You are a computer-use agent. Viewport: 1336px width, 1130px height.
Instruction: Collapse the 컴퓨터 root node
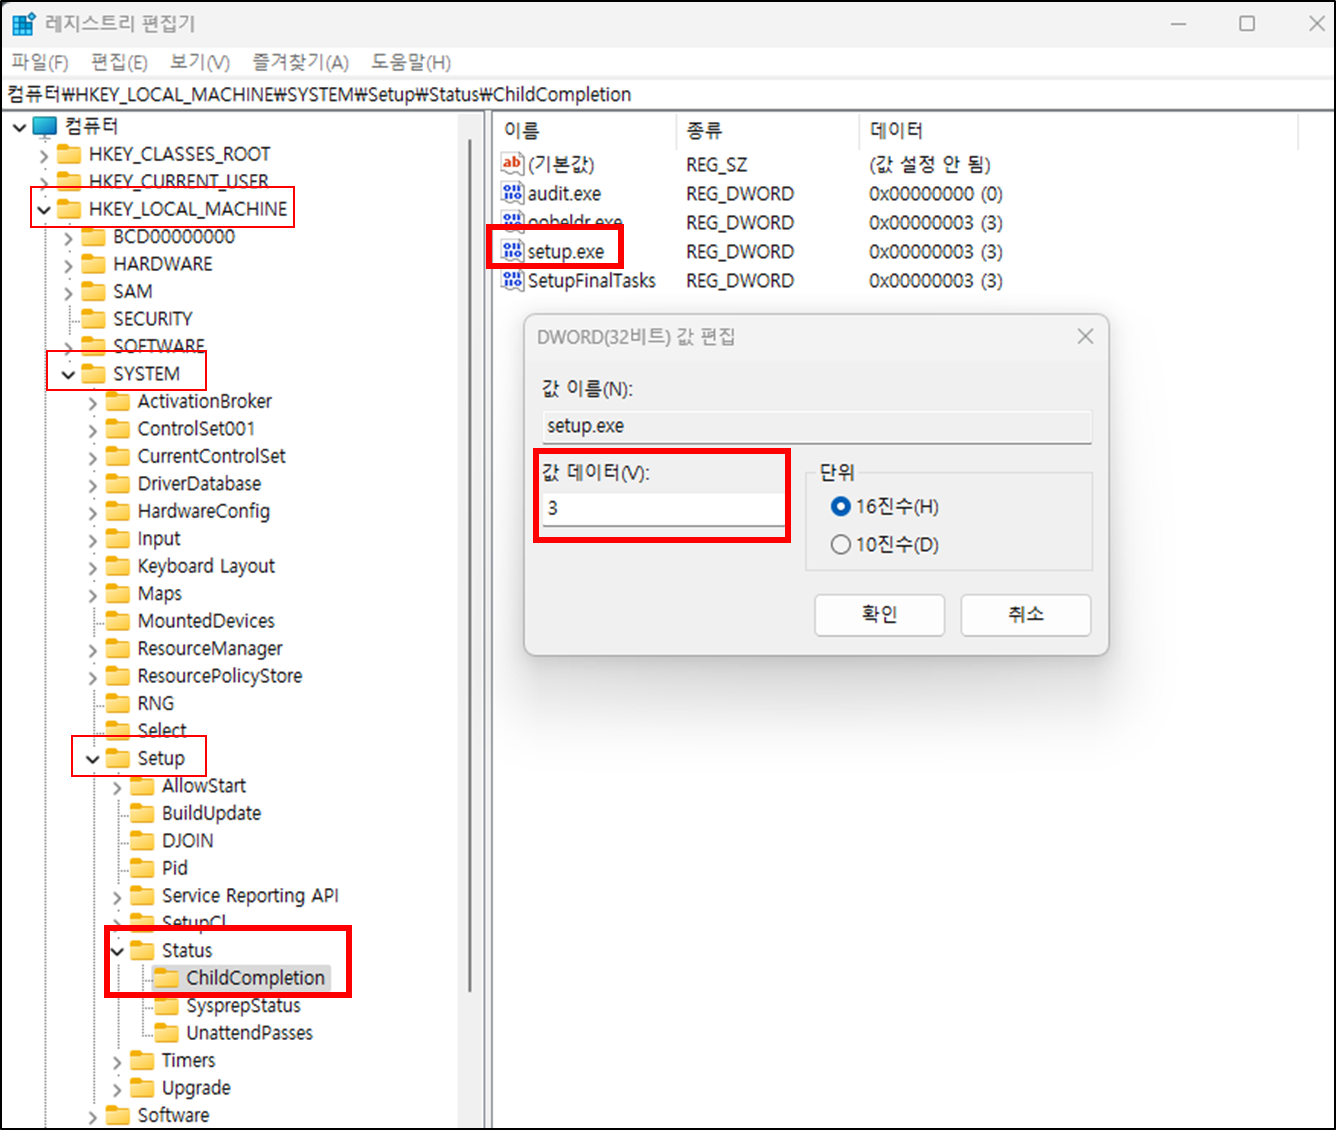[x=20, y=127]
